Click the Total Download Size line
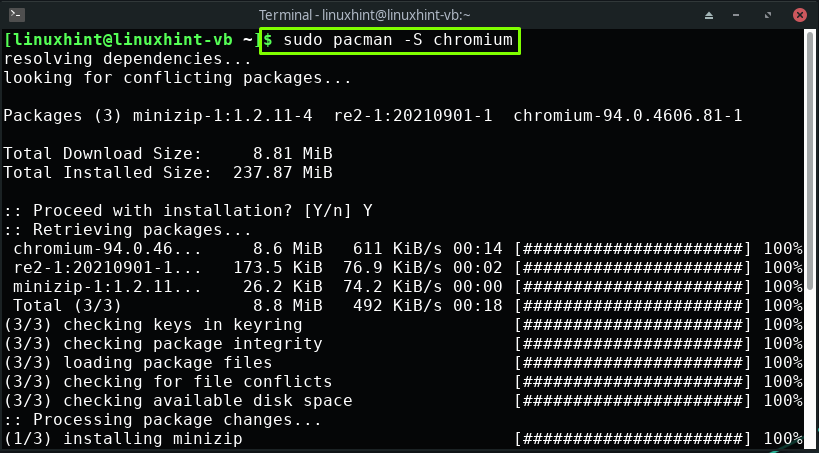The width and height of the screenshot is (819, 453). 168,154
